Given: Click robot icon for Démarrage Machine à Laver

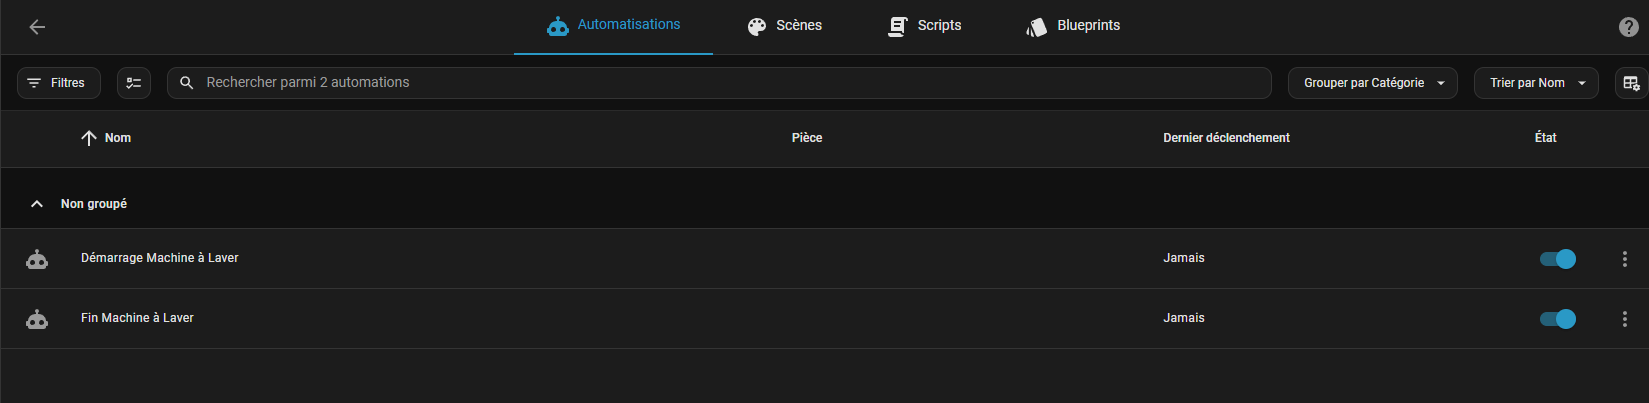Looking at the screenshot, I should (x=37, y=259).
